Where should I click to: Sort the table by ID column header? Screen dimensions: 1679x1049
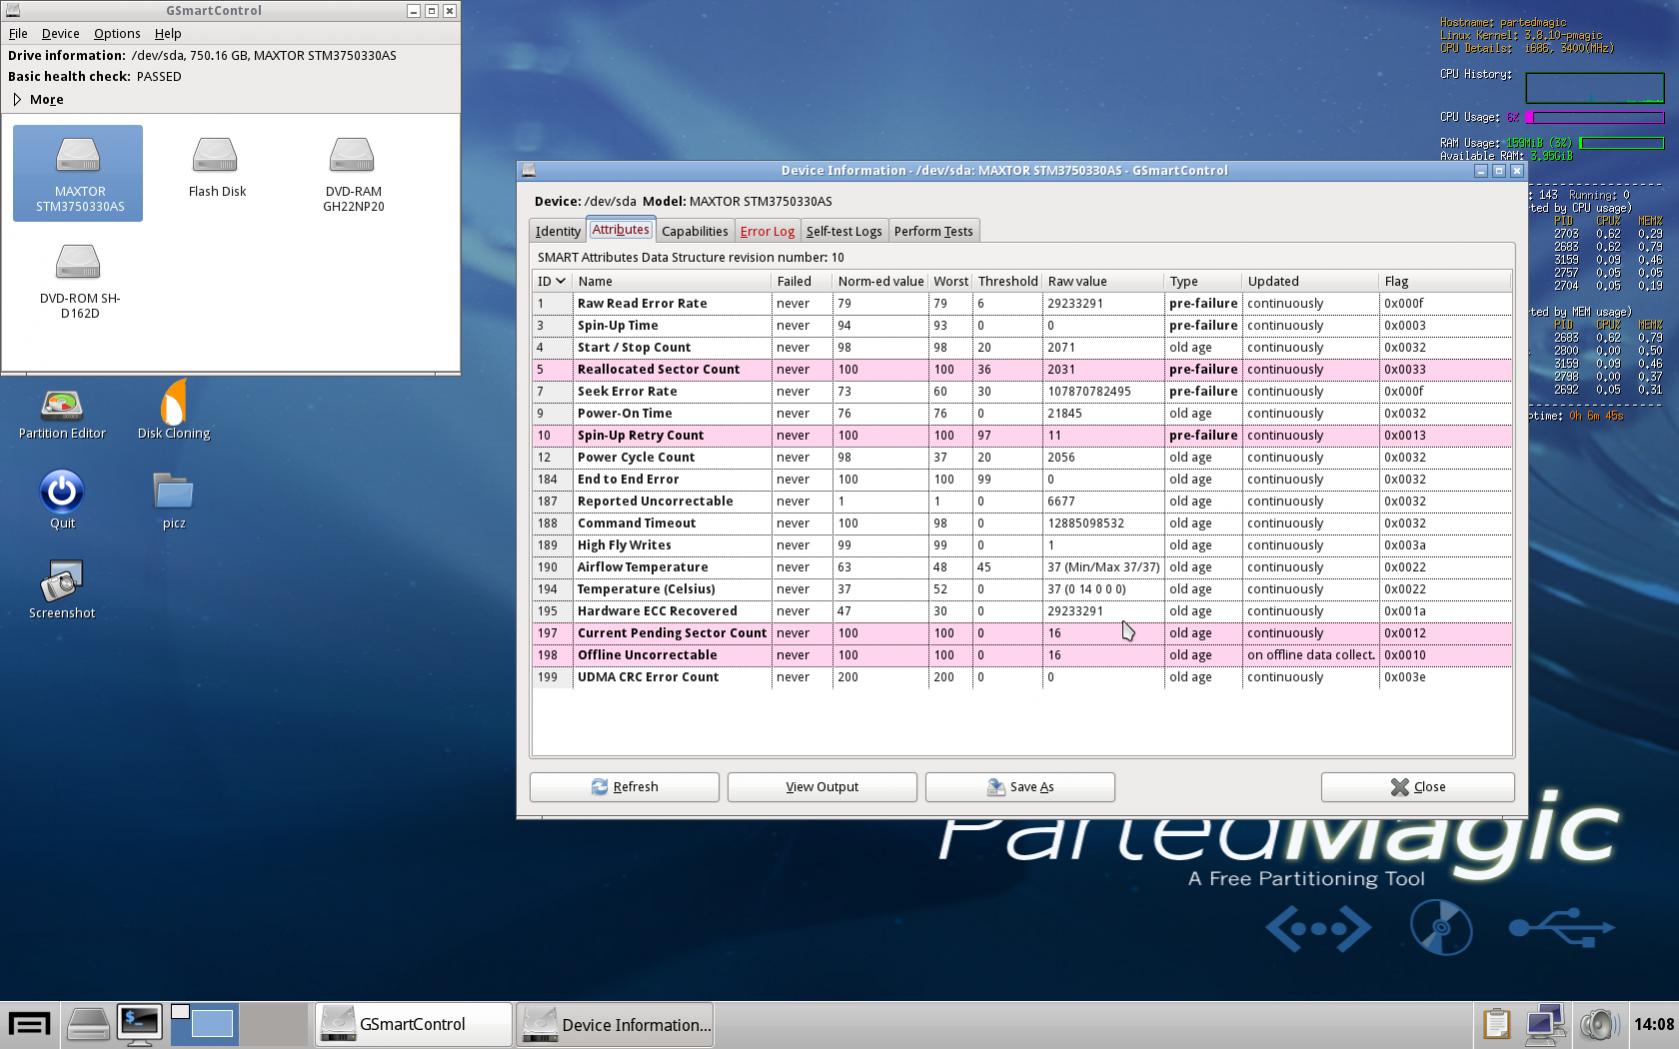552,281
